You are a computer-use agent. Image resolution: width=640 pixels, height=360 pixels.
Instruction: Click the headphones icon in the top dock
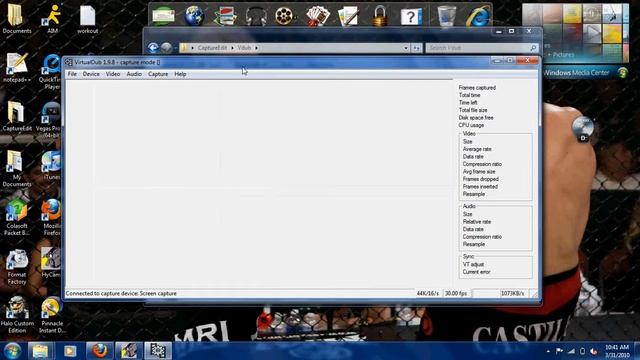click(x=256, y=16)
